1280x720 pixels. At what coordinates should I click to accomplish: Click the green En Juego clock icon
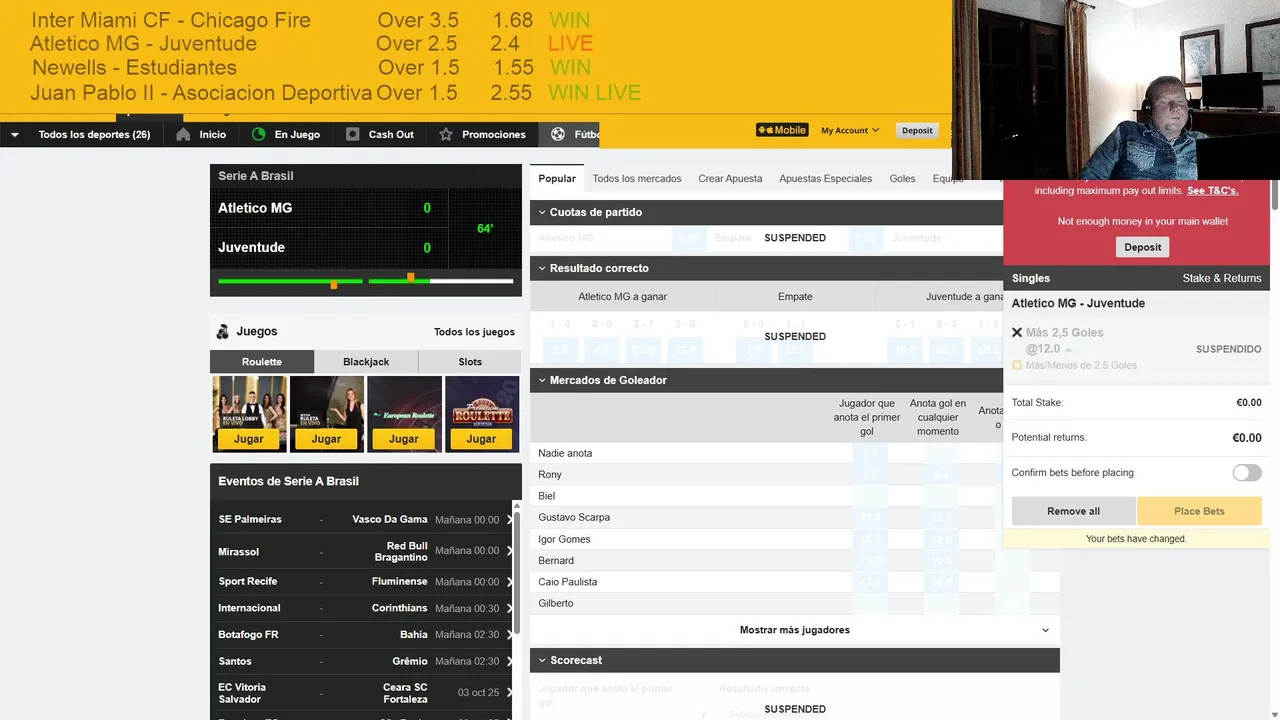pos(258,134)
